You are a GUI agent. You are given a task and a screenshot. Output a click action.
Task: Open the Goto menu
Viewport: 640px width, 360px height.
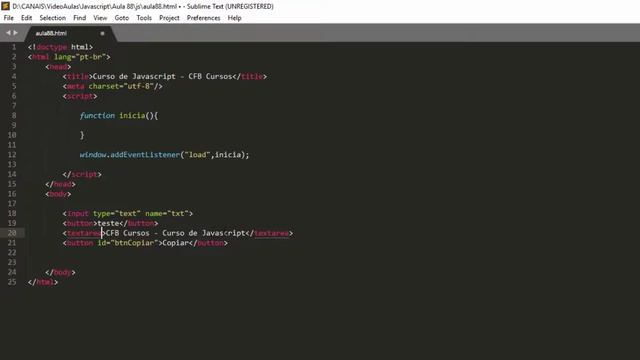pyautogui.click(x=122, y=18)
